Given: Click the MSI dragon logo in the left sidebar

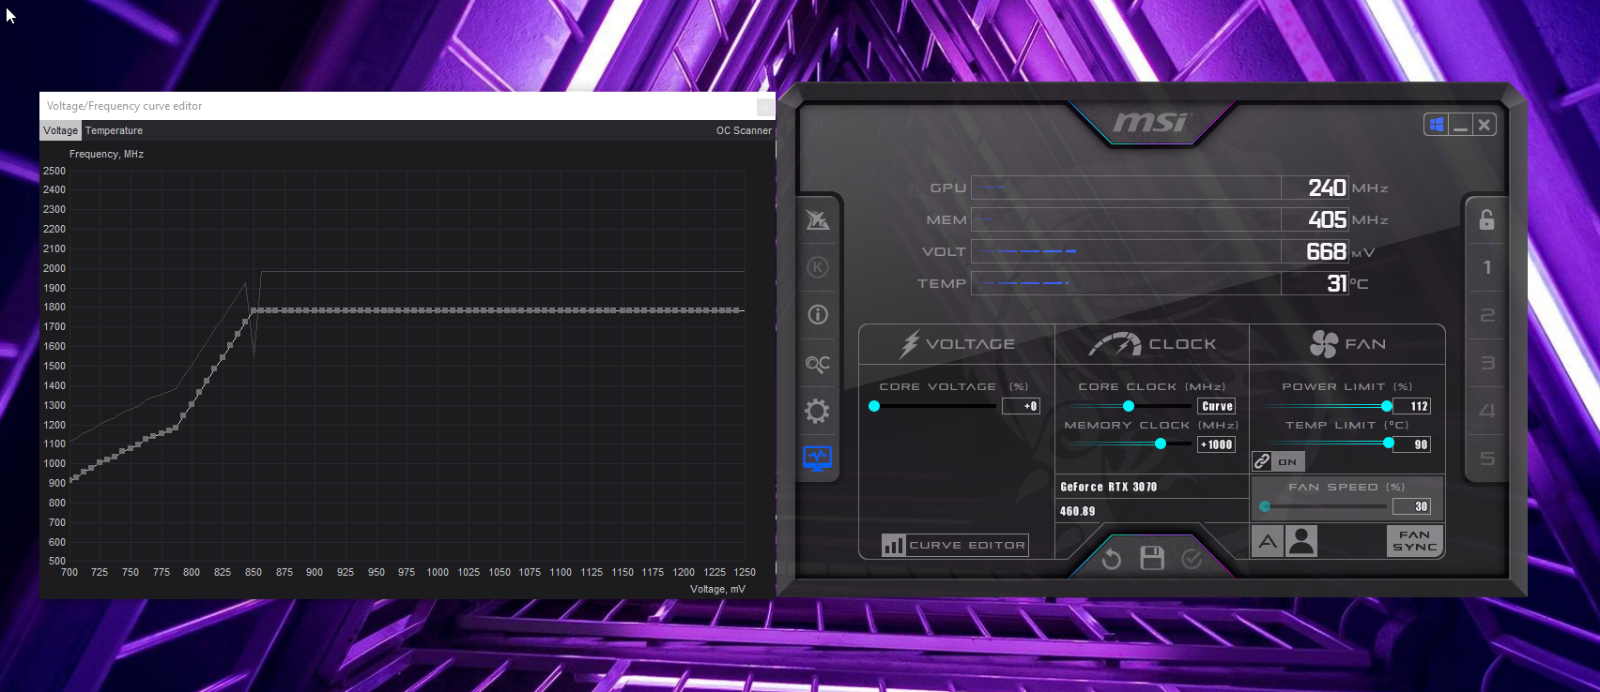Looking at the screenshot, I should 817,220.
